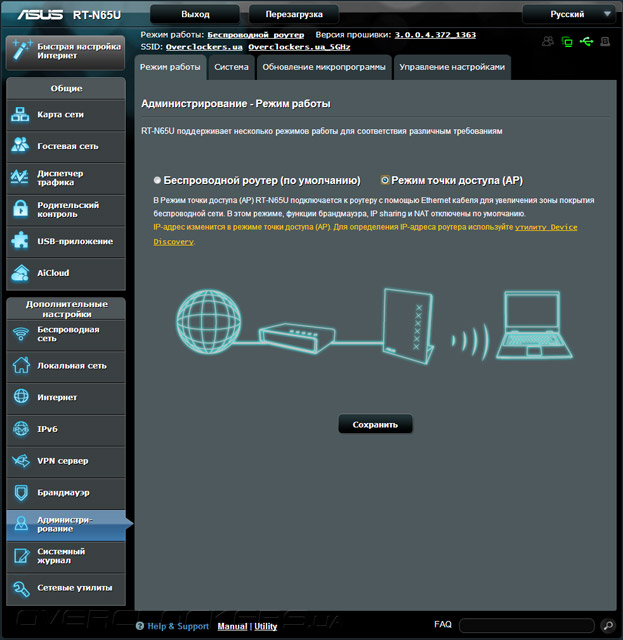
Task: Open the Manual link in footer
Action: coord(232,626)
